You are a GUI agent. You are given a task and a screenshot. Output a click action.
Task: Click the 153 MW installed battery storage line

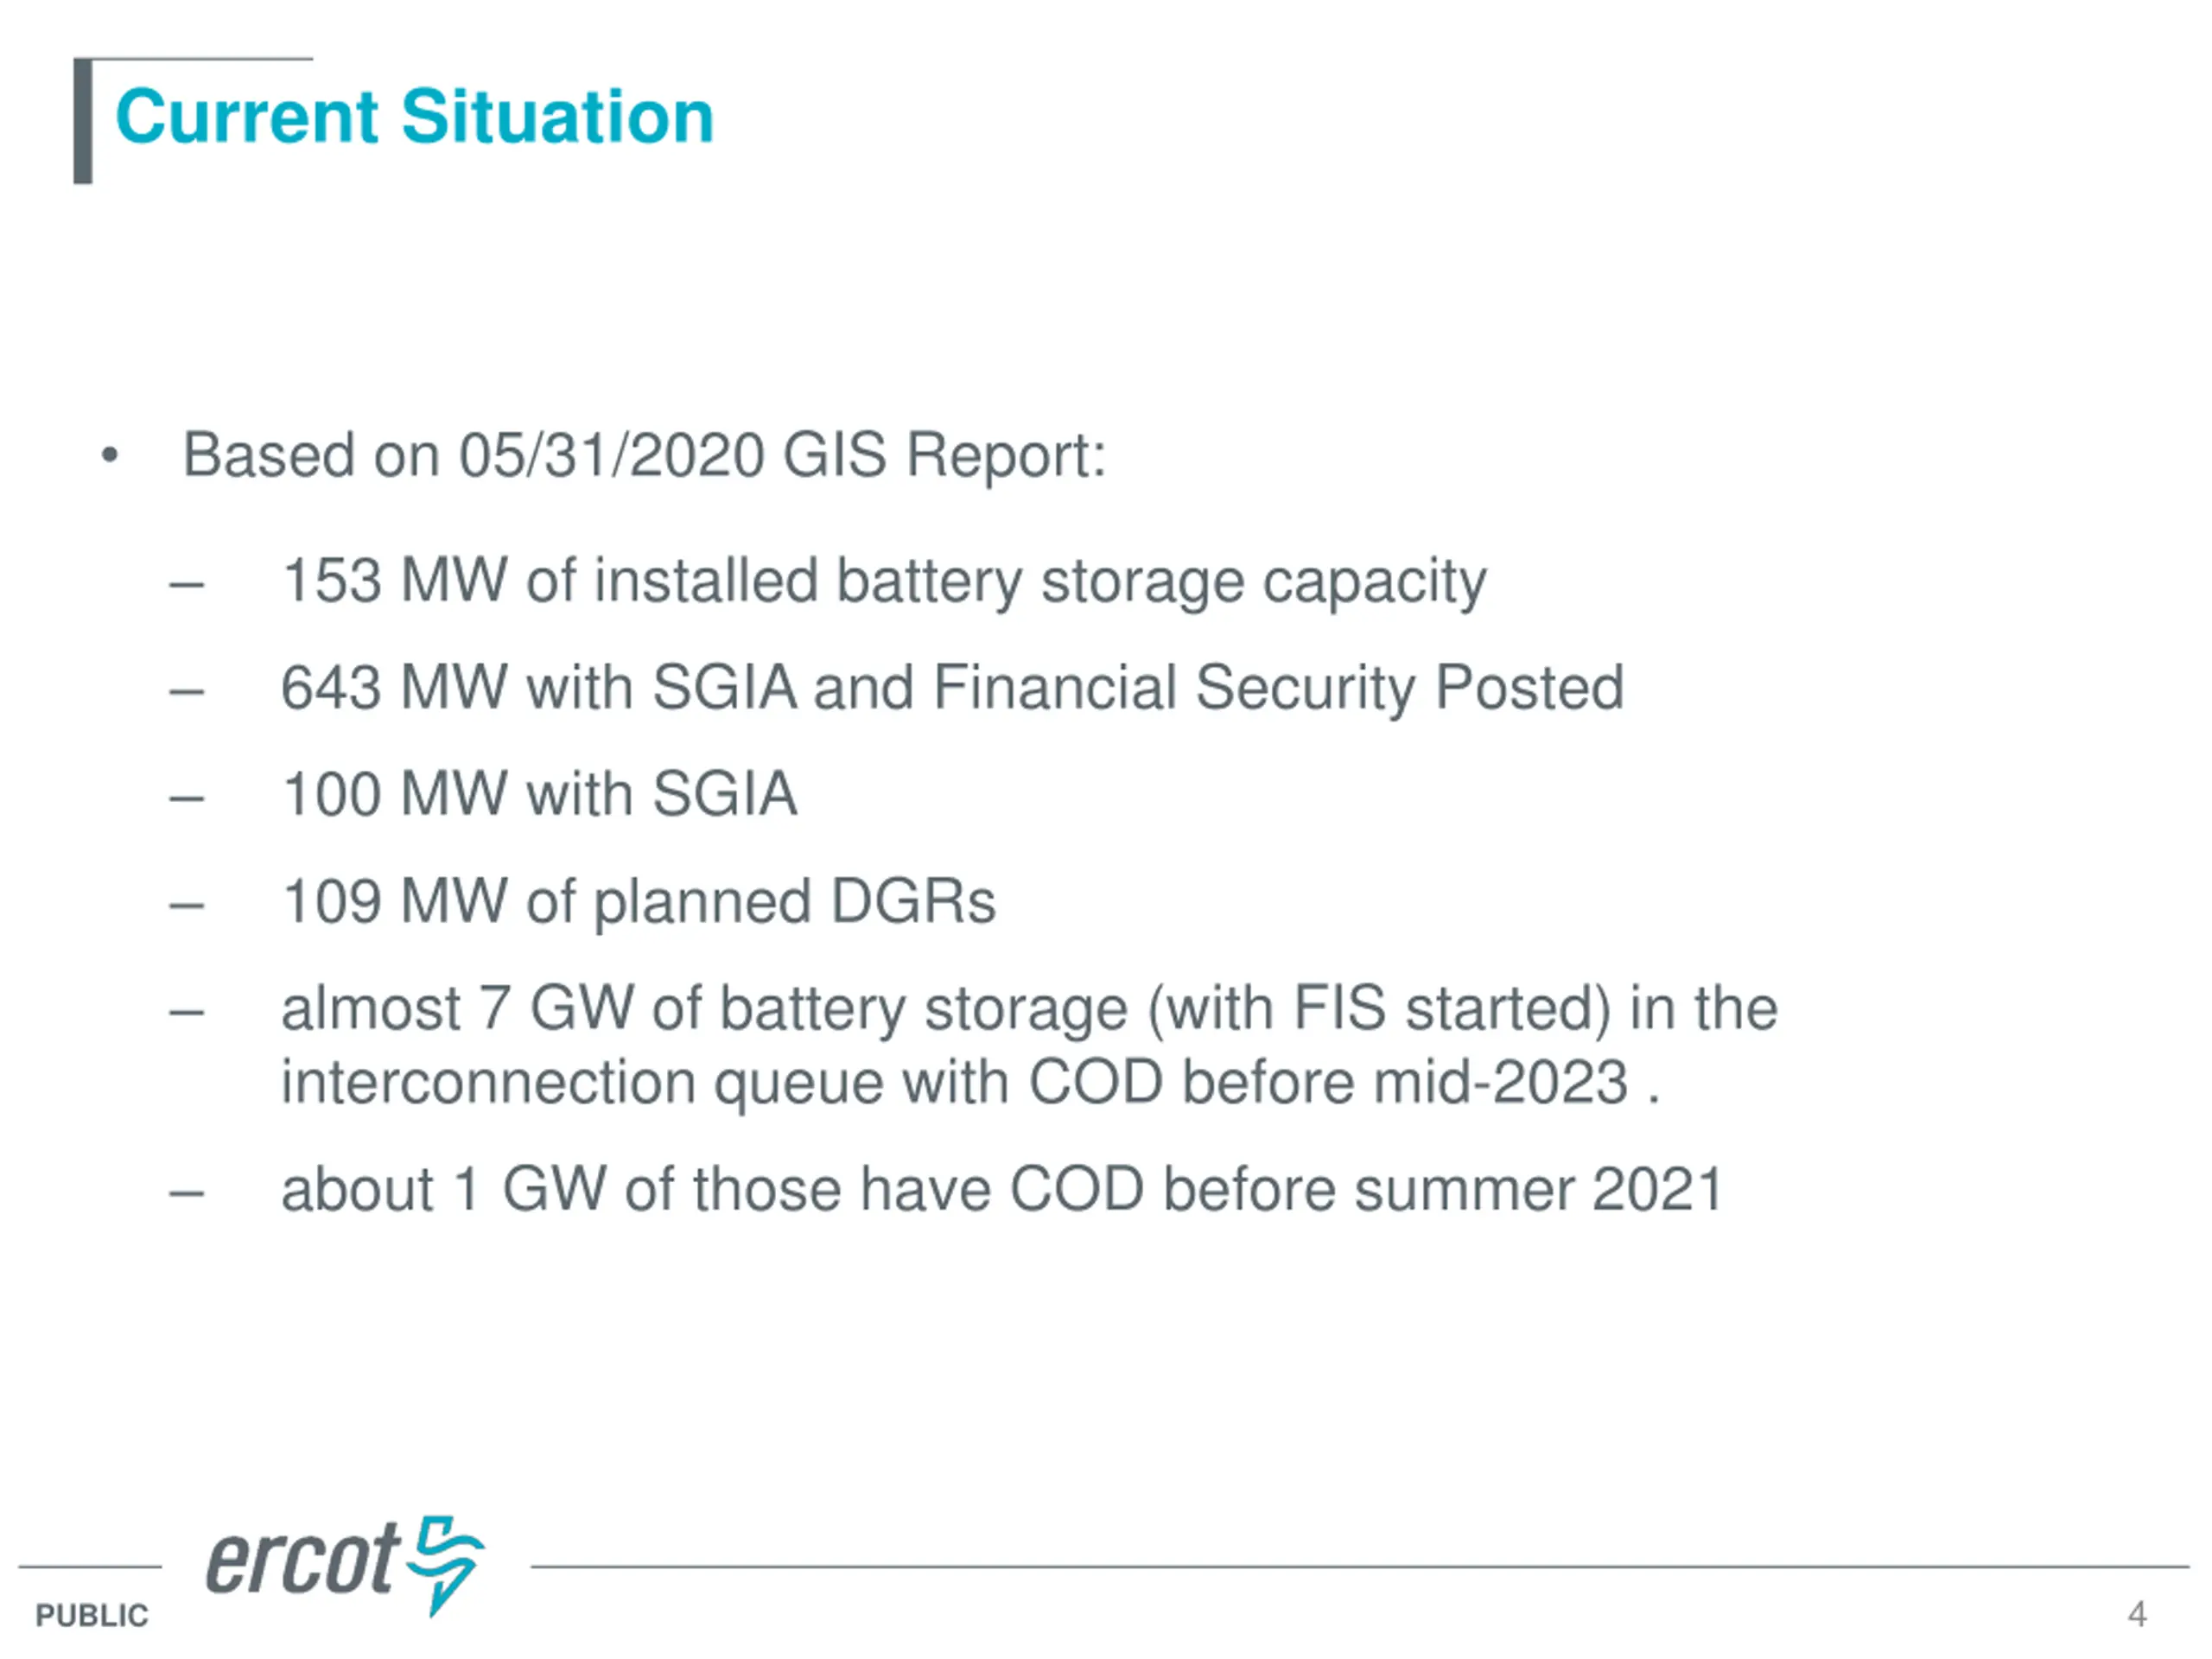coord(884,583)
